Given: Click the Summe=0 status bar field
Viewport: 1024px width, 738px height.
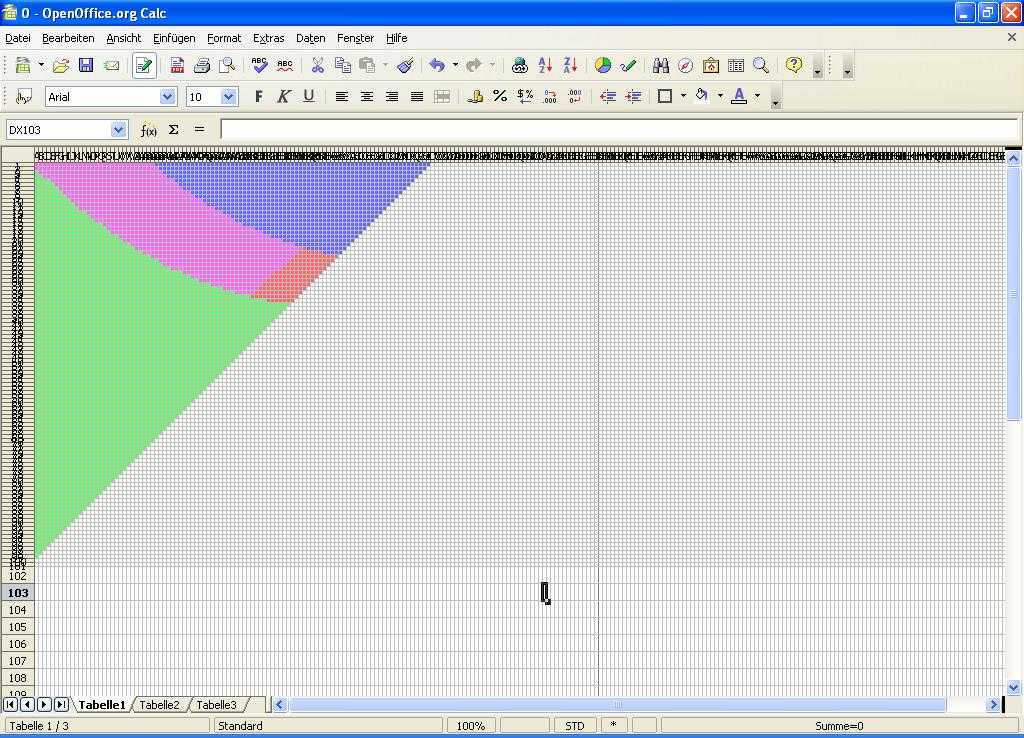Looking at the screenshot, I should click(x=838, y=726).
